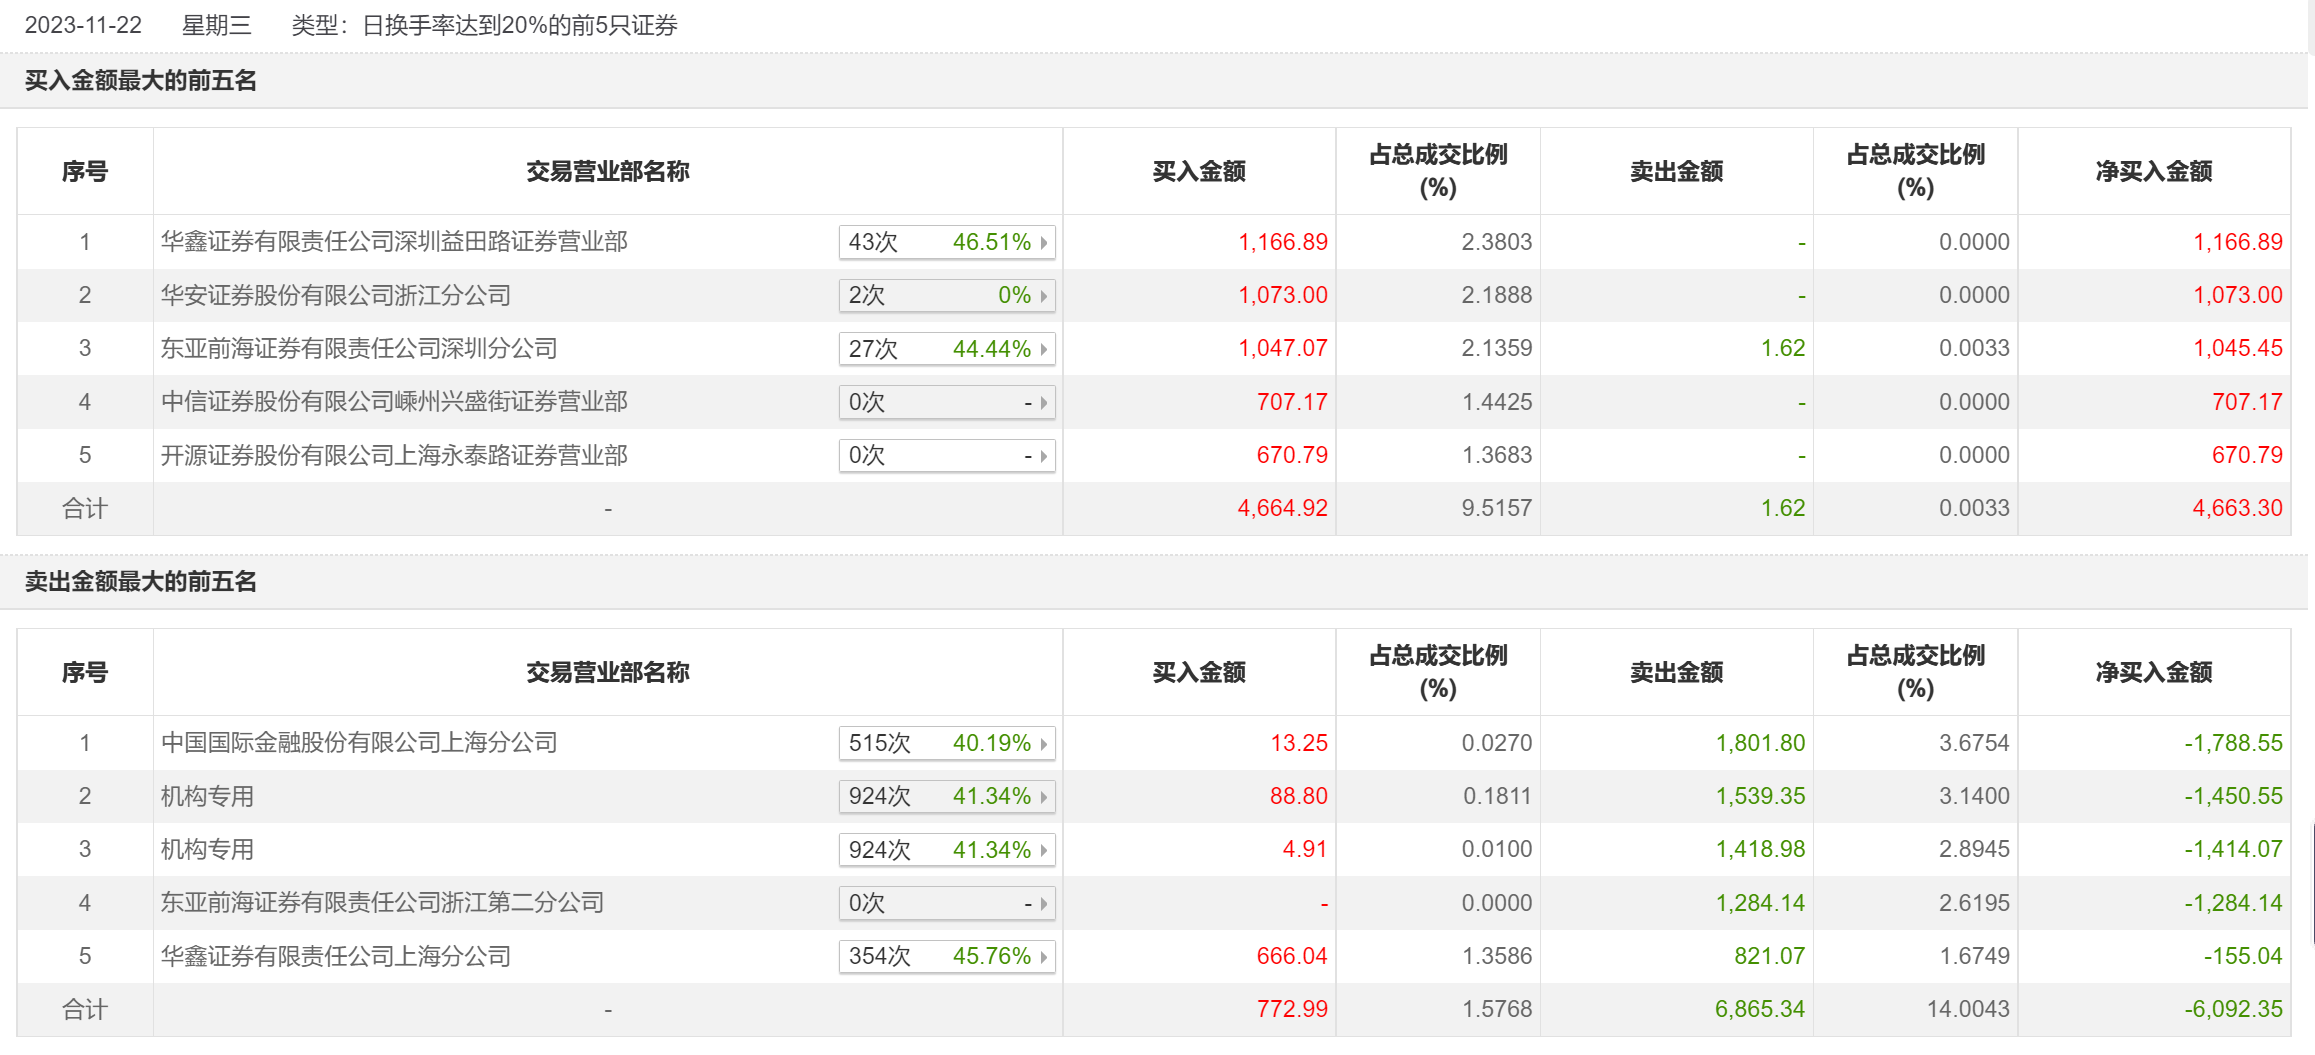
Task: Click the arrow icon beside 40.19%
Action: point(1043,744)
